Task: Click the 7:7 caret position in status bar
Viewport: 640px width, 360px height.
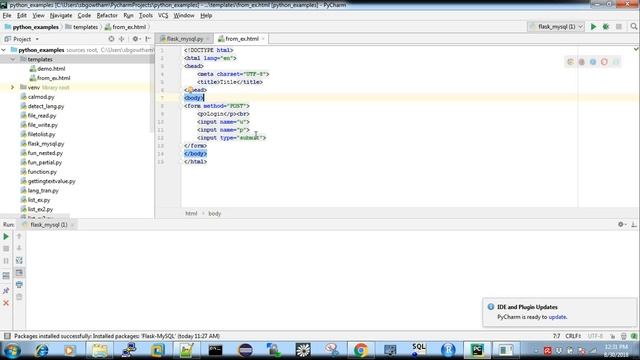Action: click(x=556, y=336)
